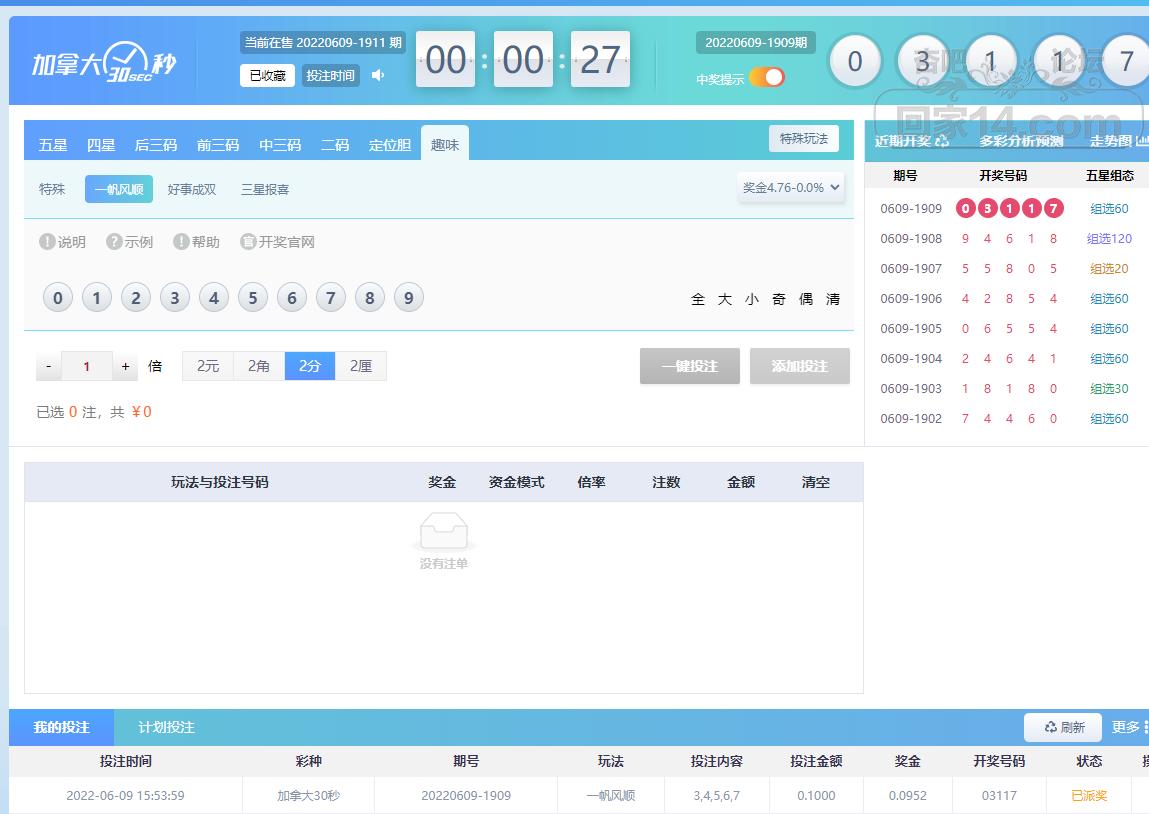Select the 2角 unit option

click(x=259, y=366)
